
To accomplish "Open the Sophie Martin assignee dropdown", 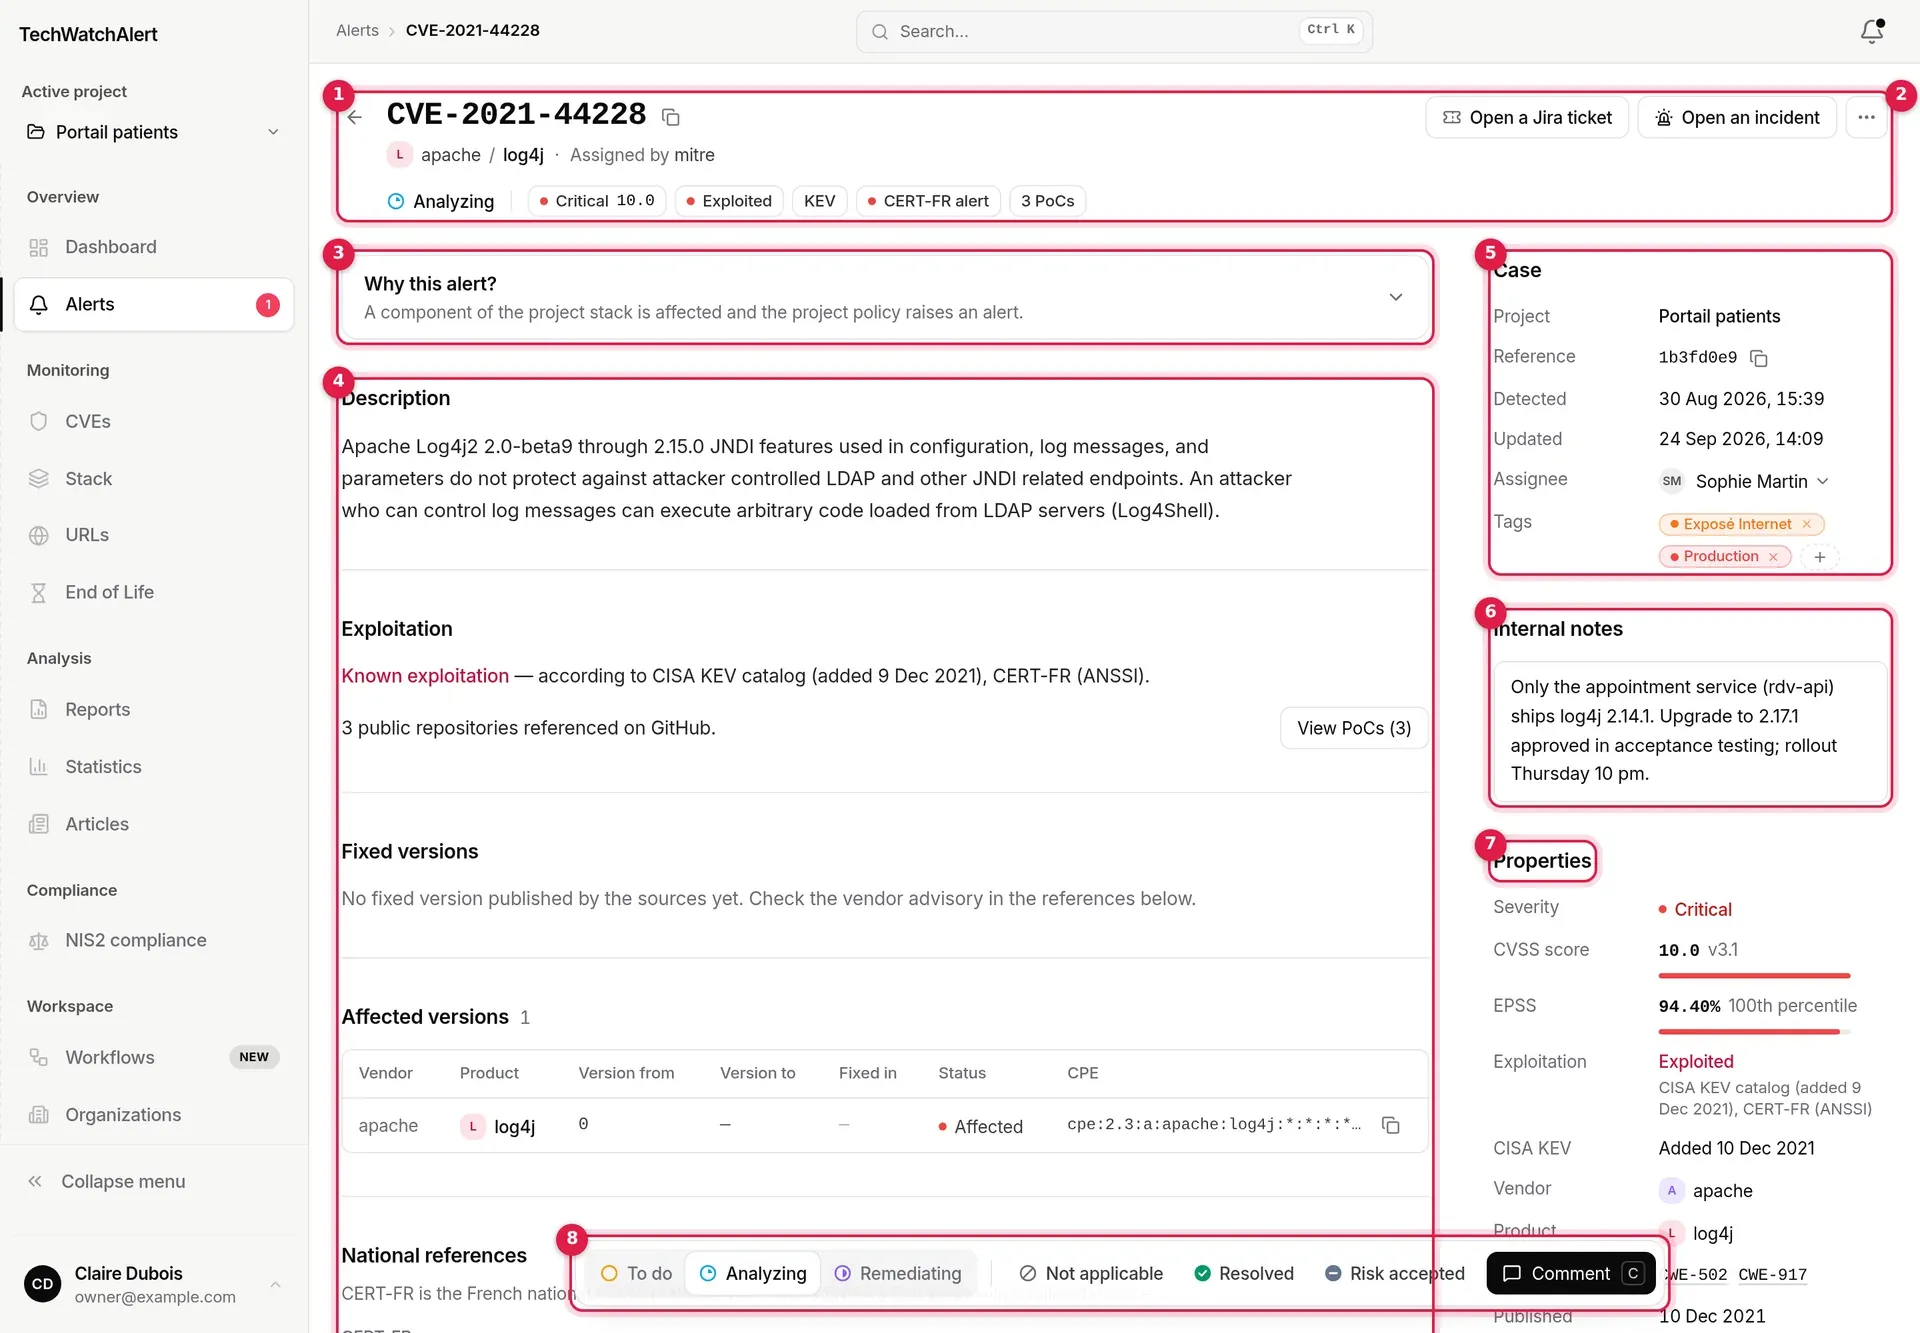I will pos(1745,481).
